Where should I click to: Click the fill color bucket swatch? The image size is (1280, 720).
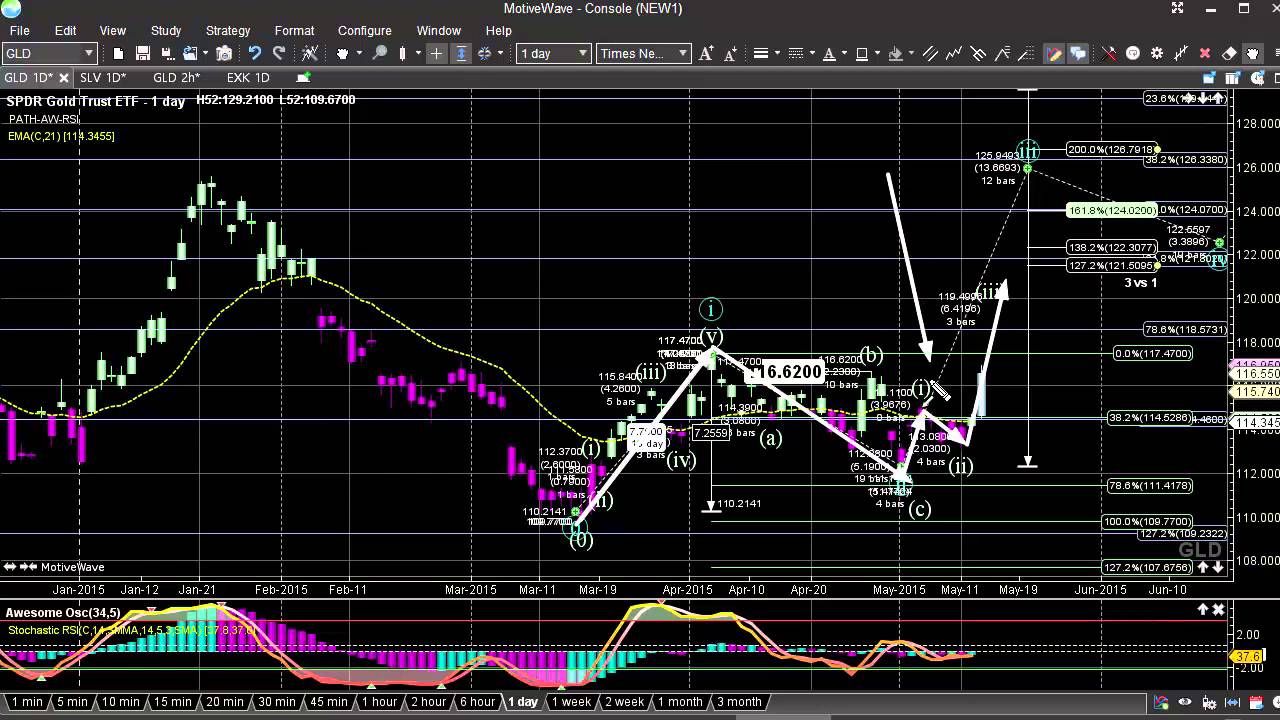click(x=895, y=53)
